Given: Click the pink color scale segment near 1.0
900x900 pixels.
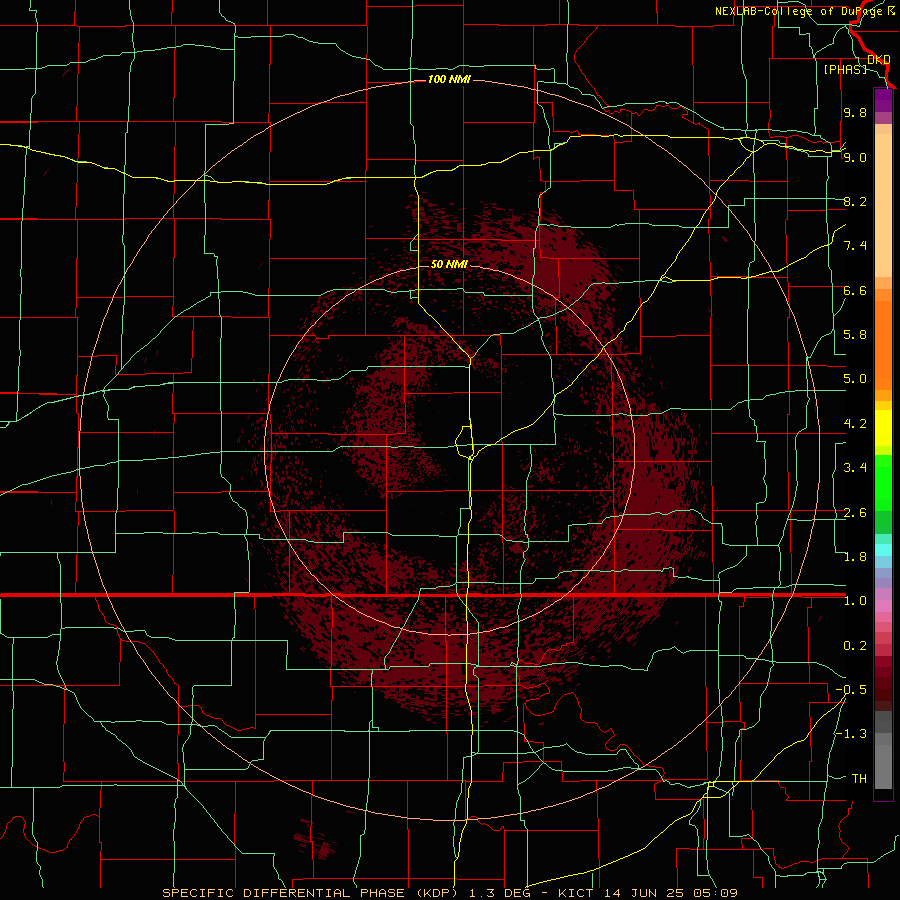Looking at the screenshot, I should coord(883,606).
